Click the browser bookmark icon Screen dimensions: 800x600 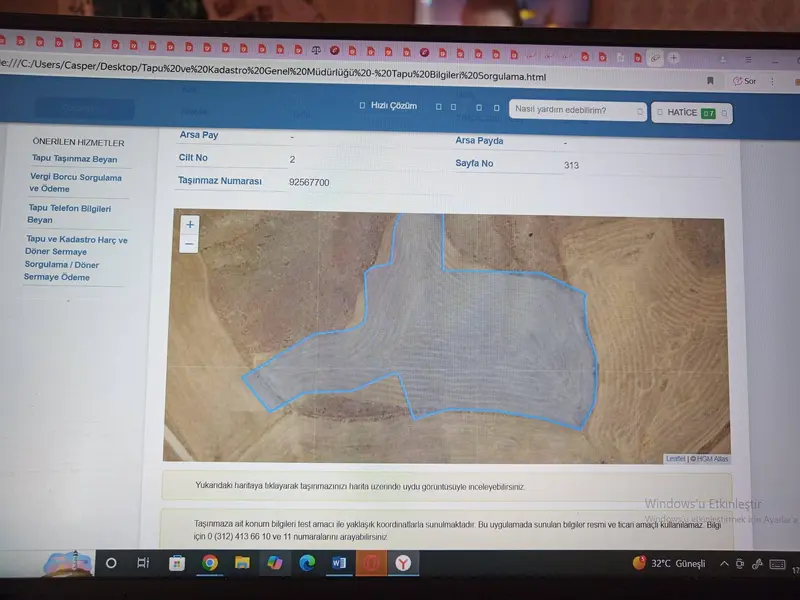(x=710, y=81)
